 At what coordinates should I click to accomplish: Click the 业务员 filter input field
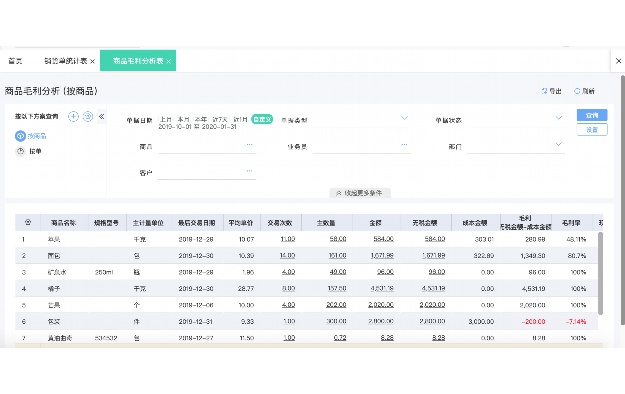(x=362, y=147)
